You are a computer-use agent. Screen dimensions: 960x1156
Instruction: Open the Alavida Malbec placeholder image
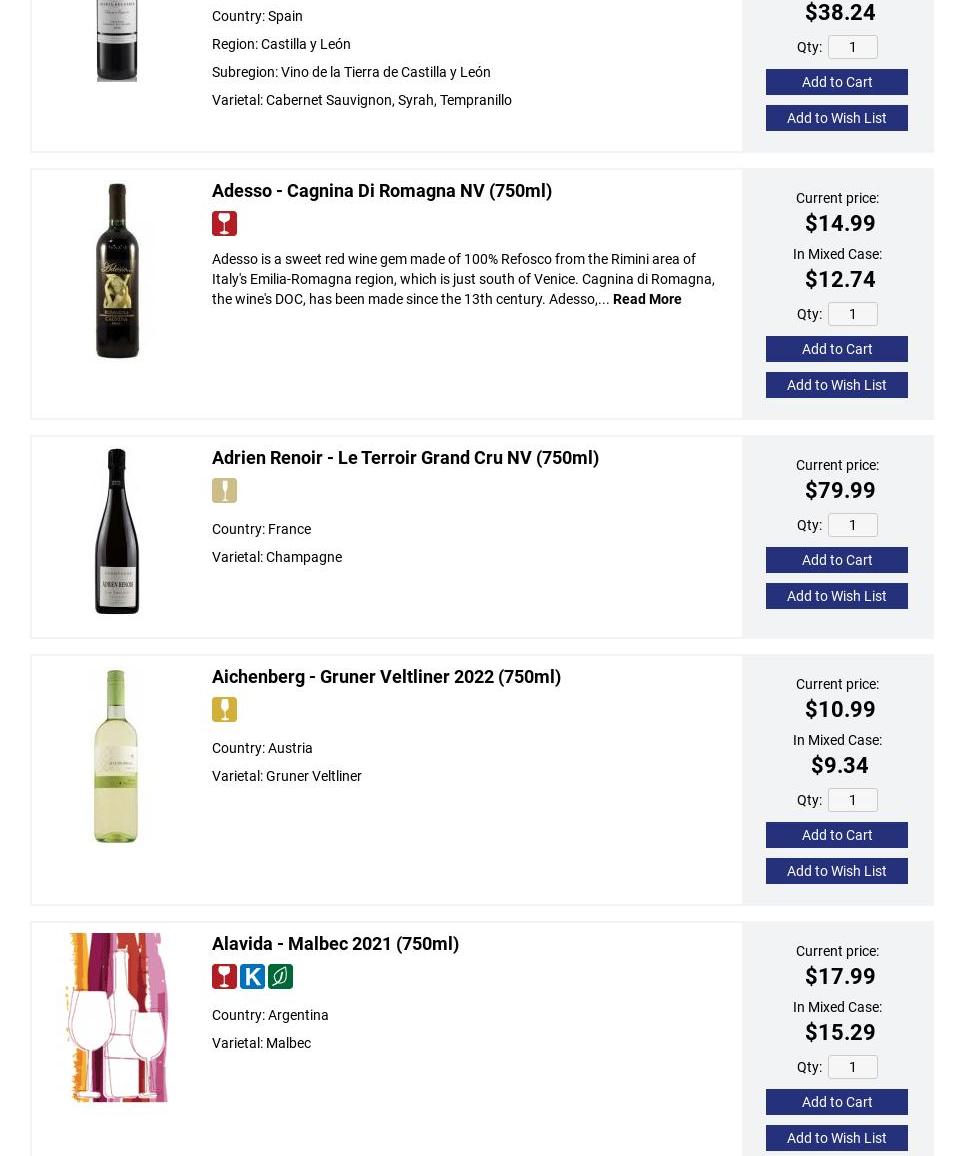pos(117,1018)
